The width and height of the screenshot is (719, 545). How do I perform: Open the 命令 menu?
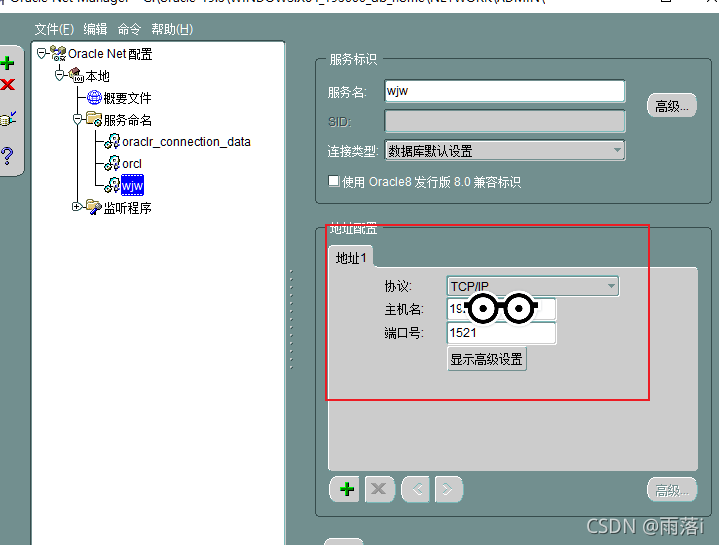(x=129, y=29)
